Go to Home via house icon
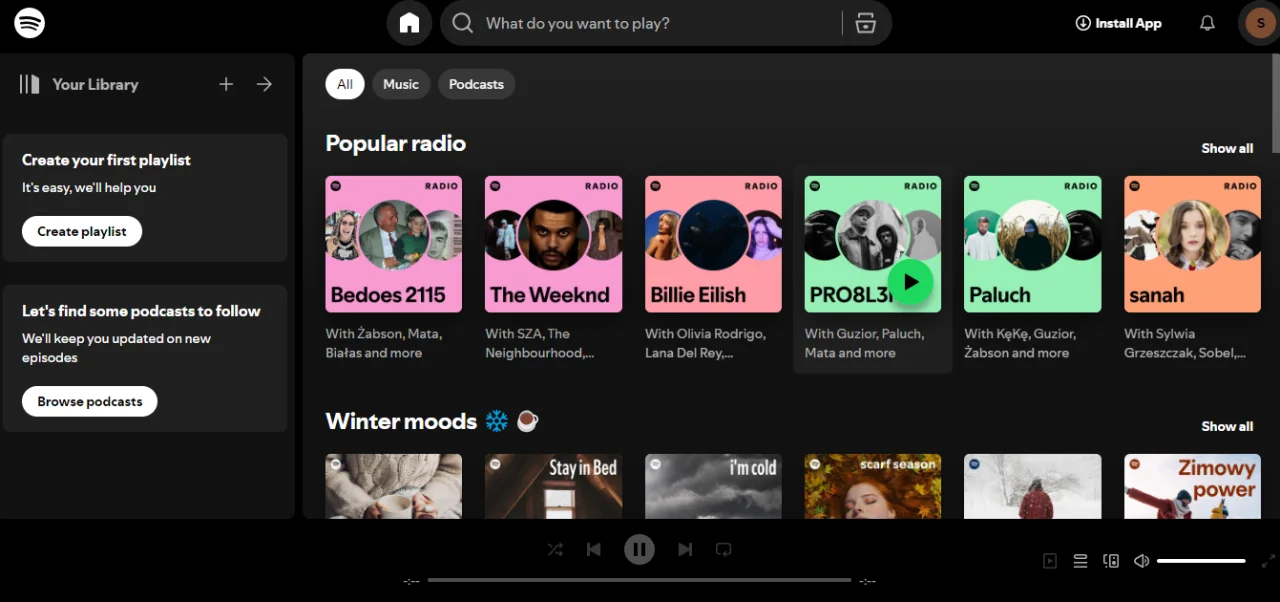 [x=409, y=23]
